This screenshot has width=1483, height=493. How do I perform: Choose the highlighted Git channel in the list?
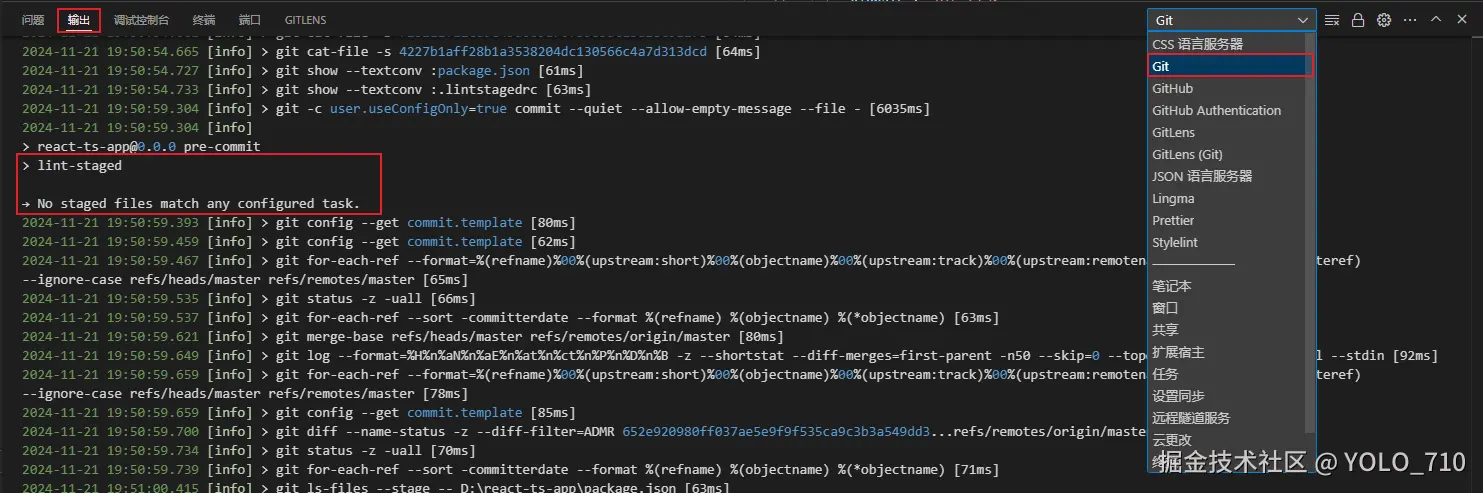1232,66
